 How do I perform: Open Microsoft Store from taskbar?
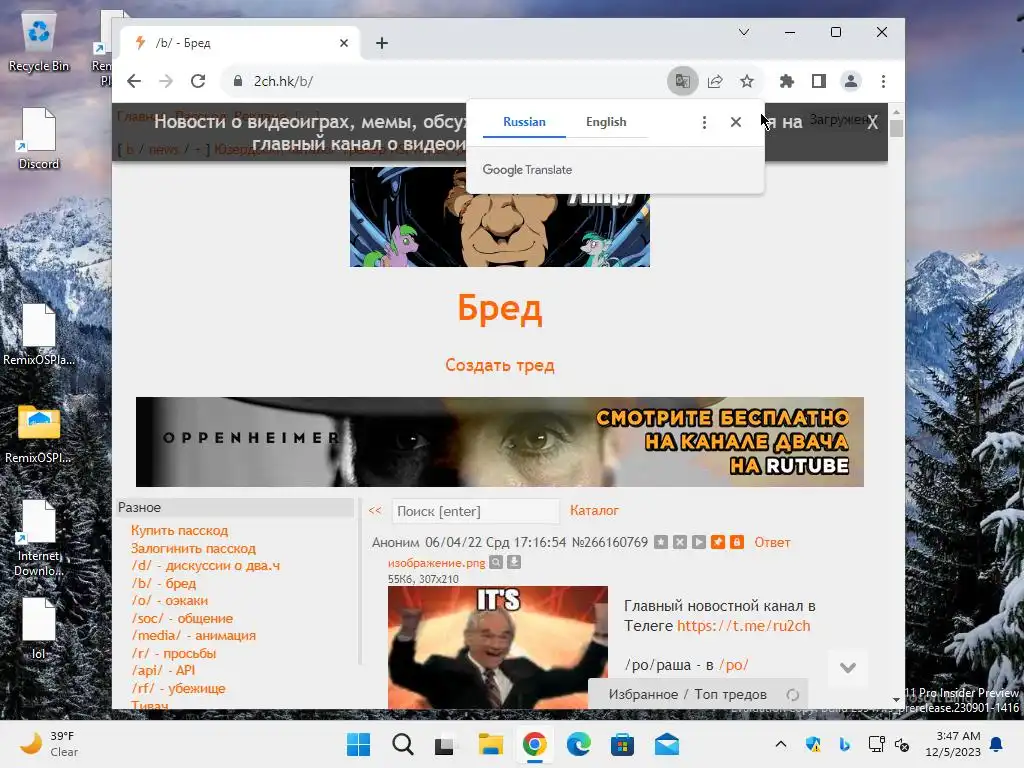pos(622,744)
